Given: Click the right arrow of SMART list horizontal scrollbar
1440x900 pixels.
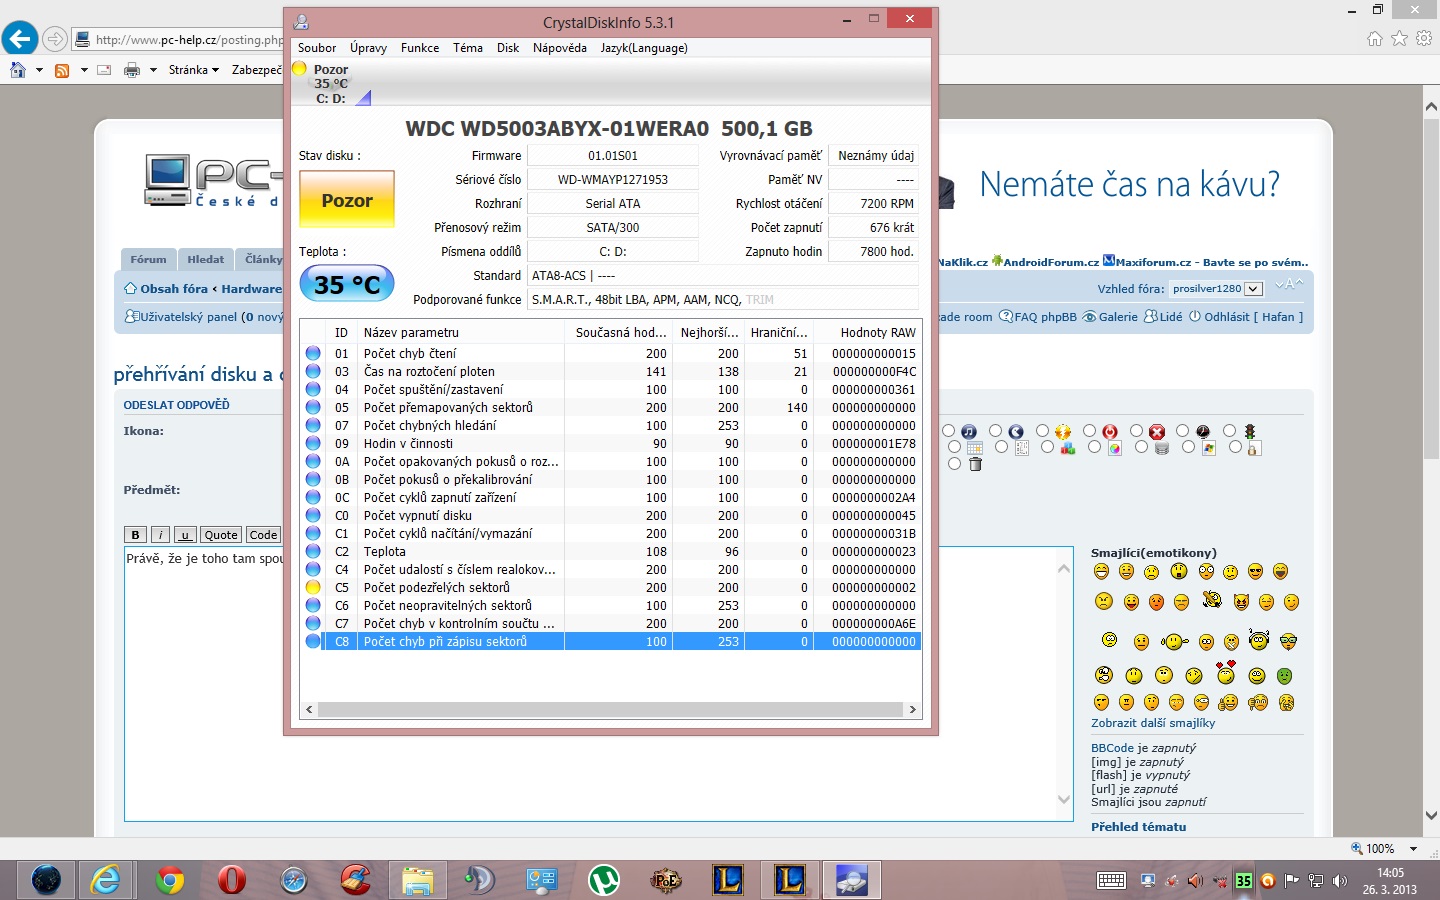Looking at the screenshot, I should click(912, 709).
